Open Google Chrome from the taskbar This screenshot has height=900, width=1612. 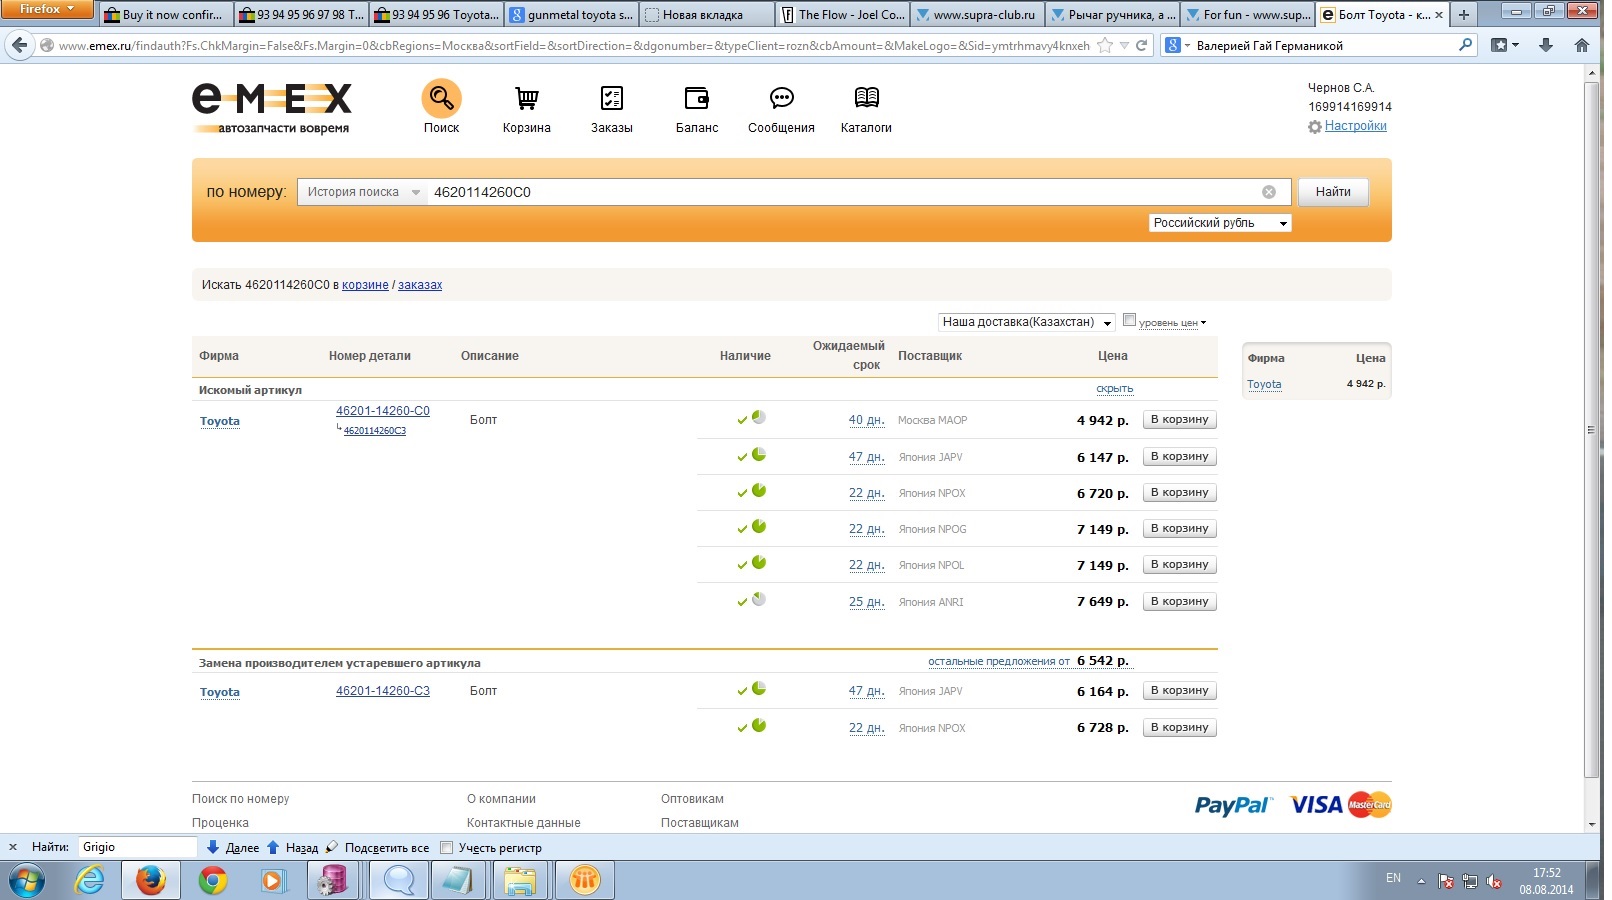(x=212, y=881)
